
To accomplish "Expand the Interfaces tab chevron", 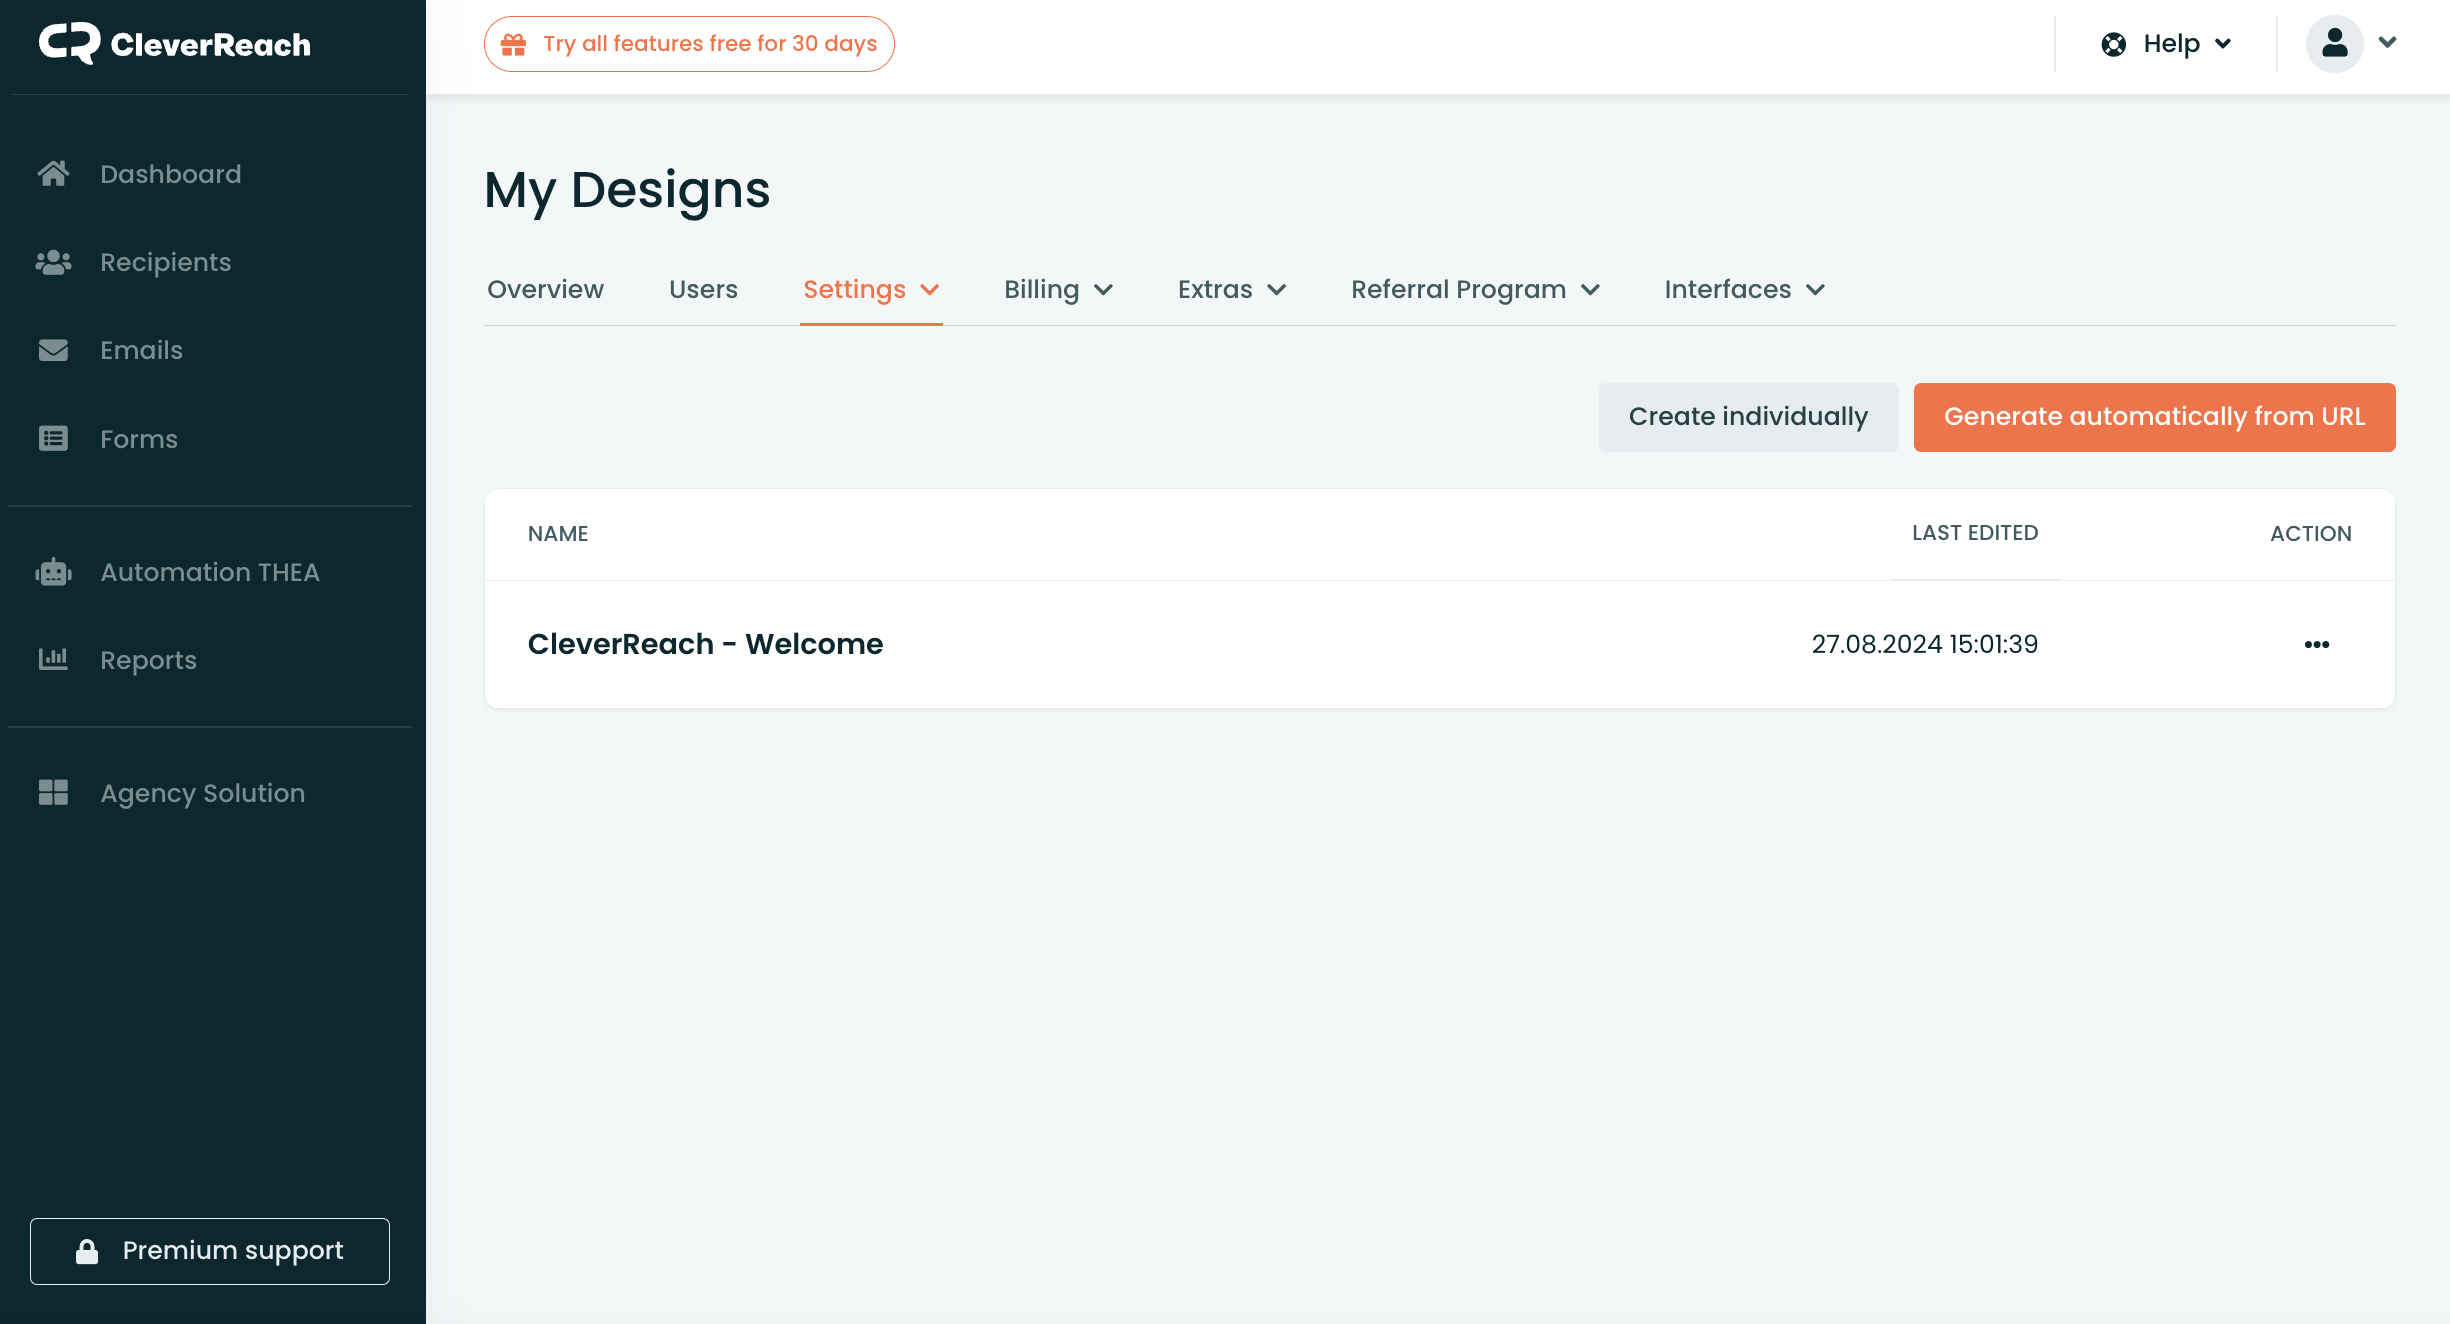I will [x=1816, y=290].
